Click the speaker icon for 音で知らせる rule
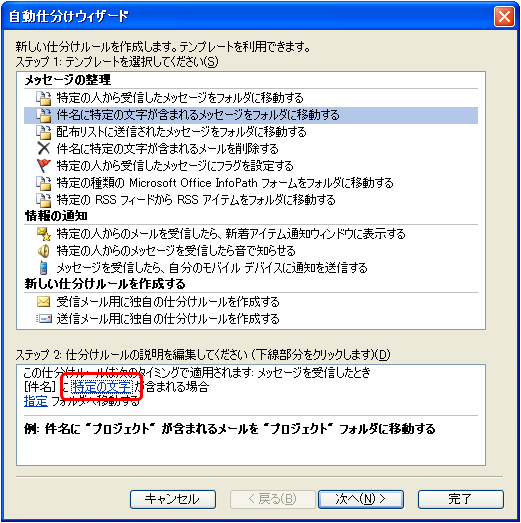Screen dimensions: 521x523 44,251
